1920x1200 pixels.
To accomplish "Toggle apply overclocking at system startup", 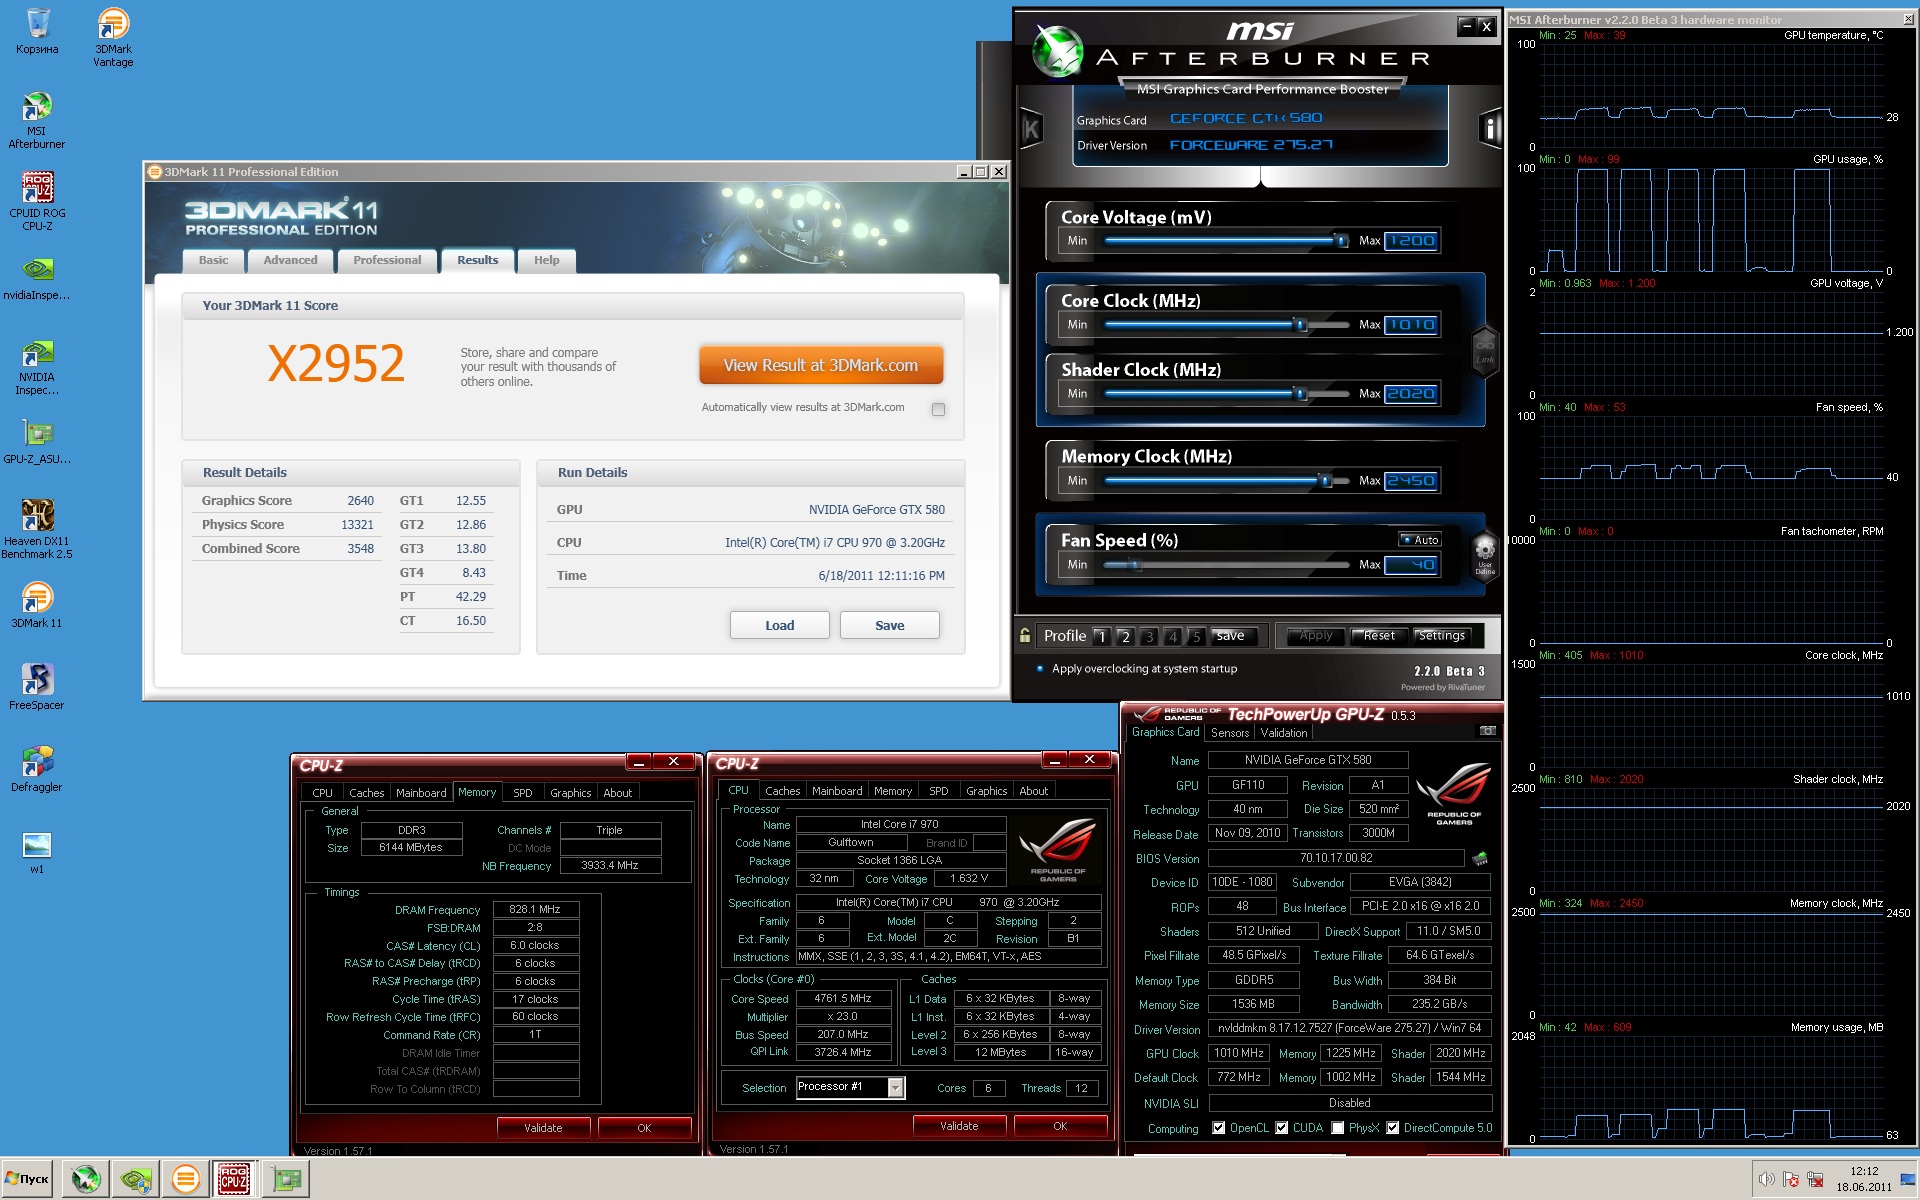I will (x=1040, y=669).
